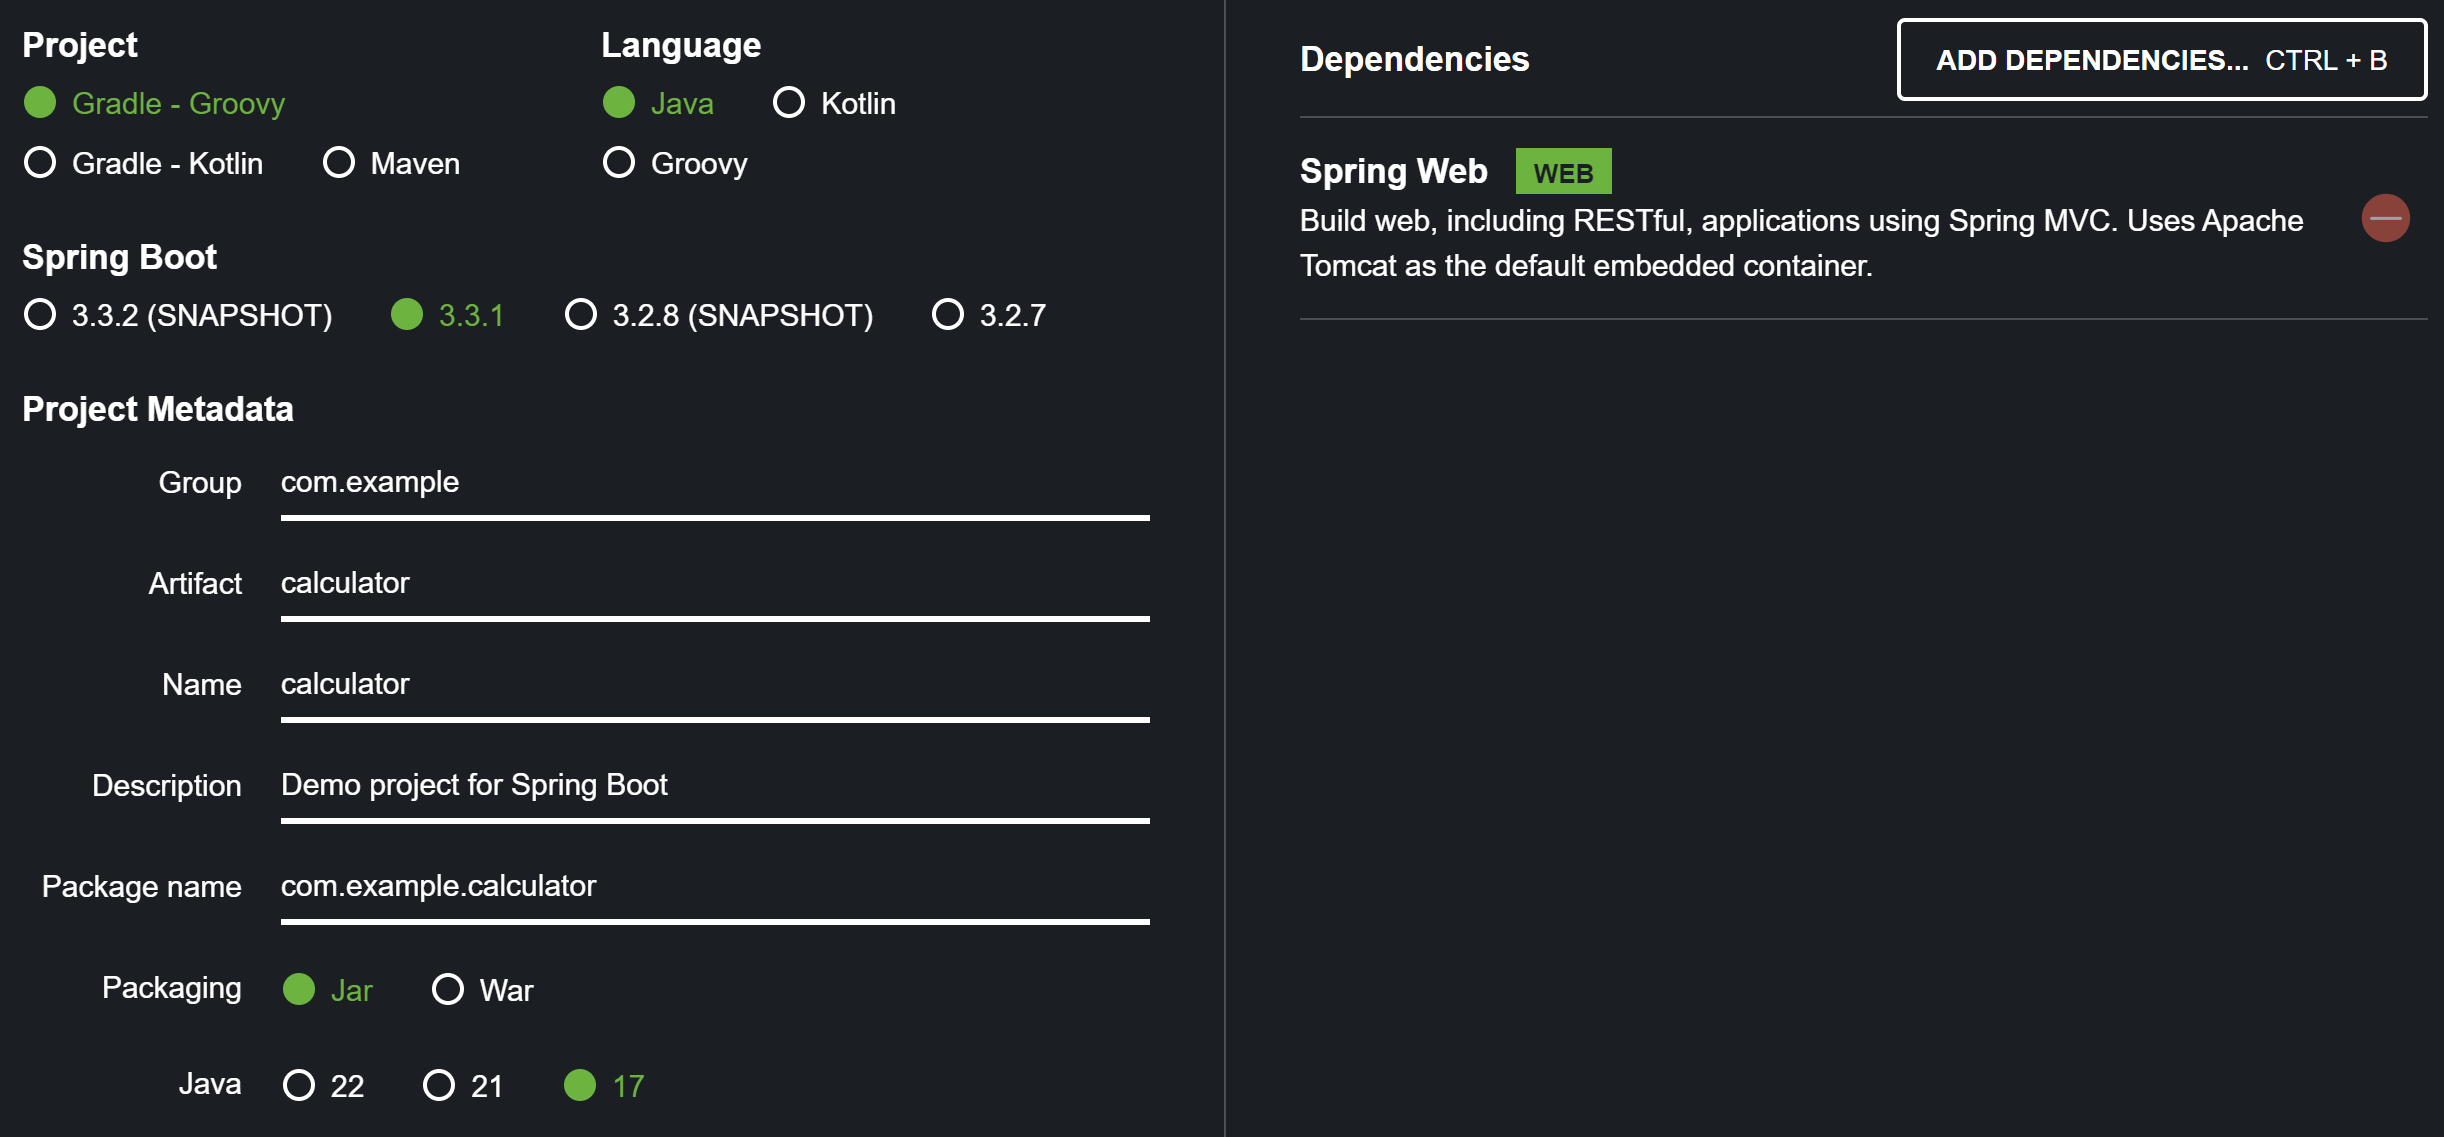Focus the Artifact text field

pos(714,584)
